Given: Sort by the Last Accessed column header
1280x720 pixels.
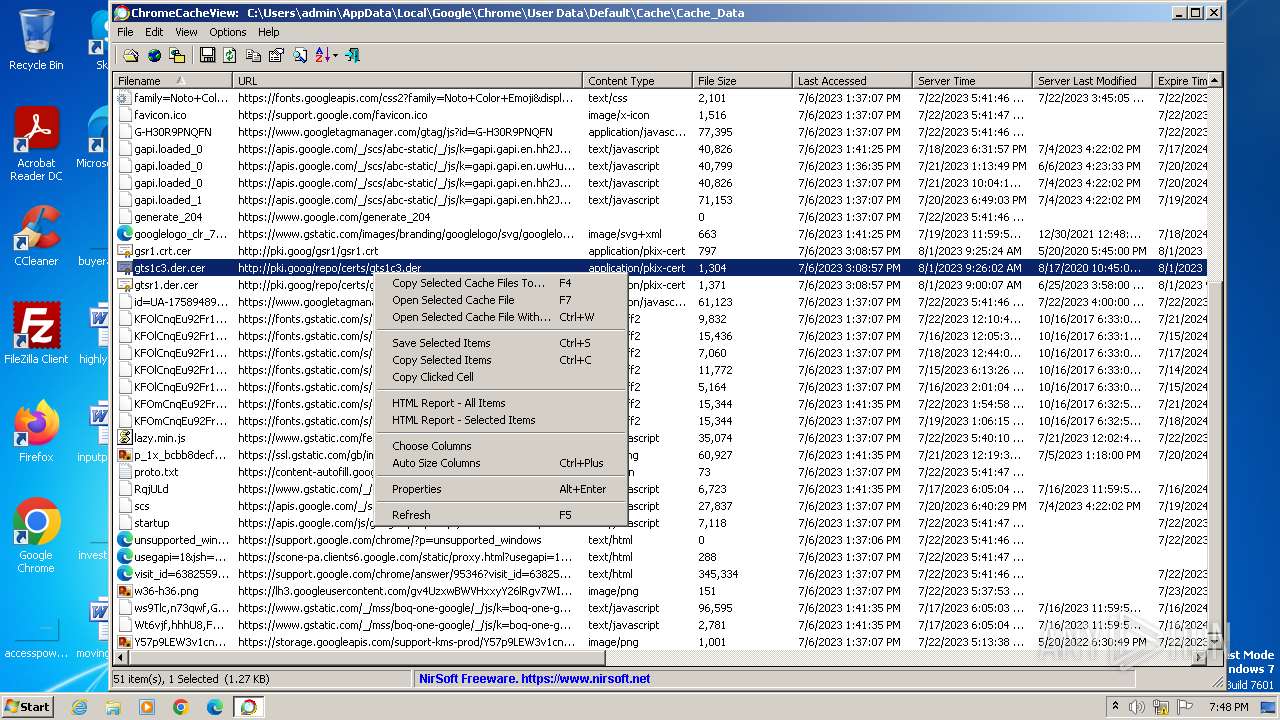Looking at the screenshot, I should point(852,80).
